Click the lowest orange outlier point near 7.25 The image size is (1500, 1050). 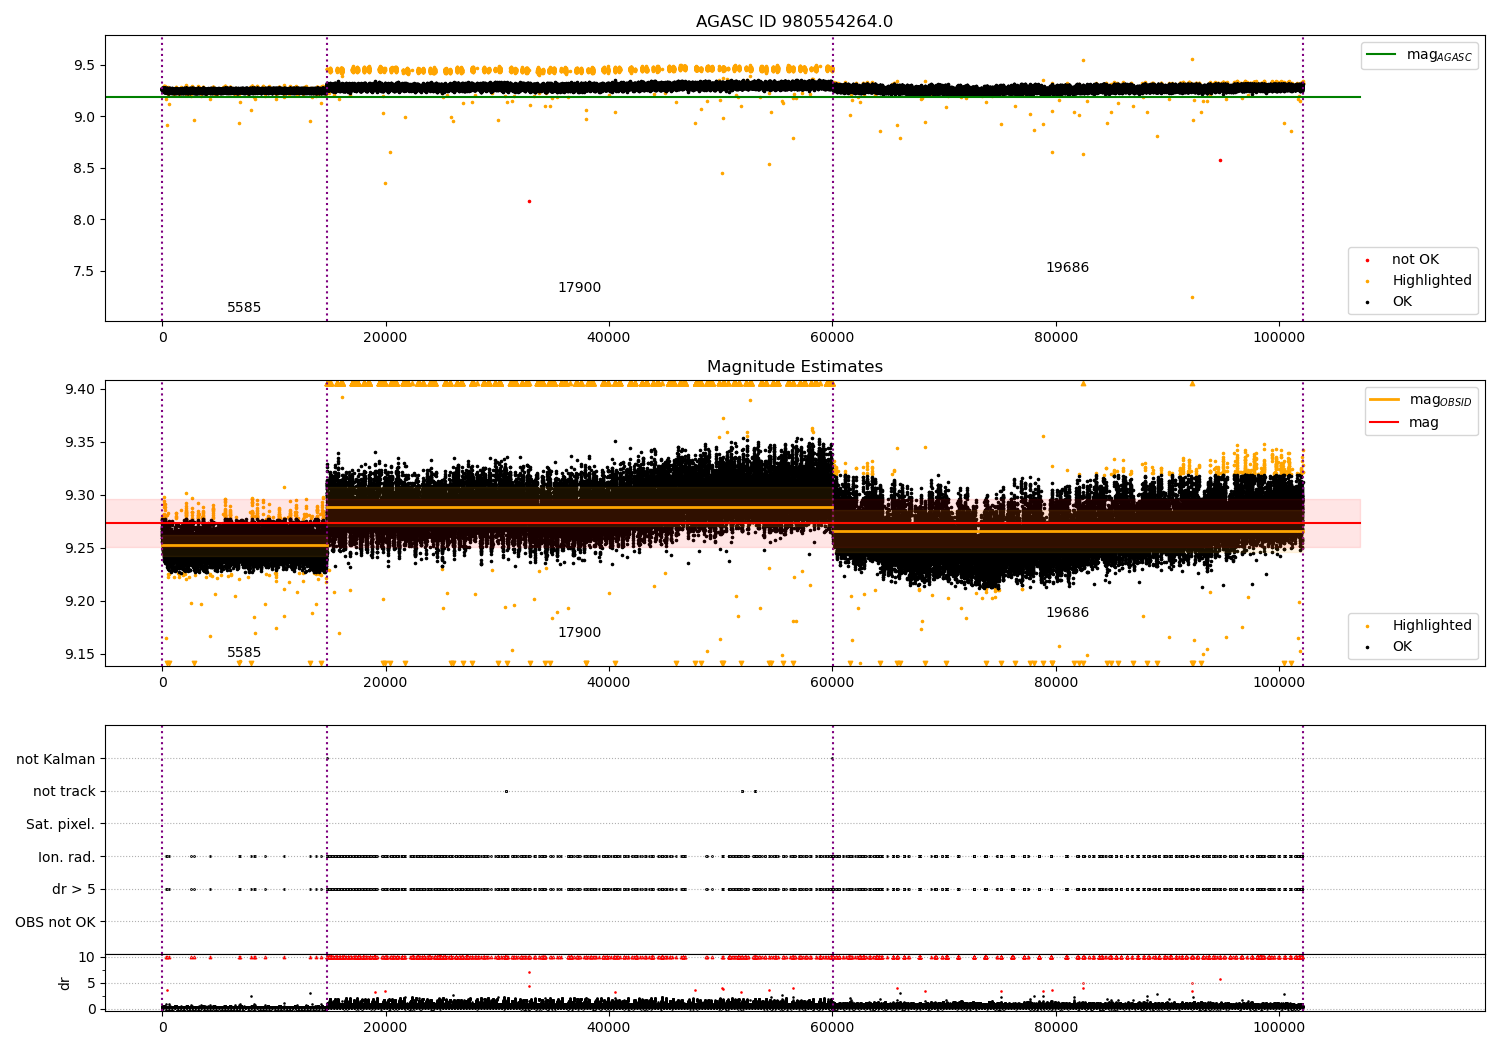click(1192, 297)
